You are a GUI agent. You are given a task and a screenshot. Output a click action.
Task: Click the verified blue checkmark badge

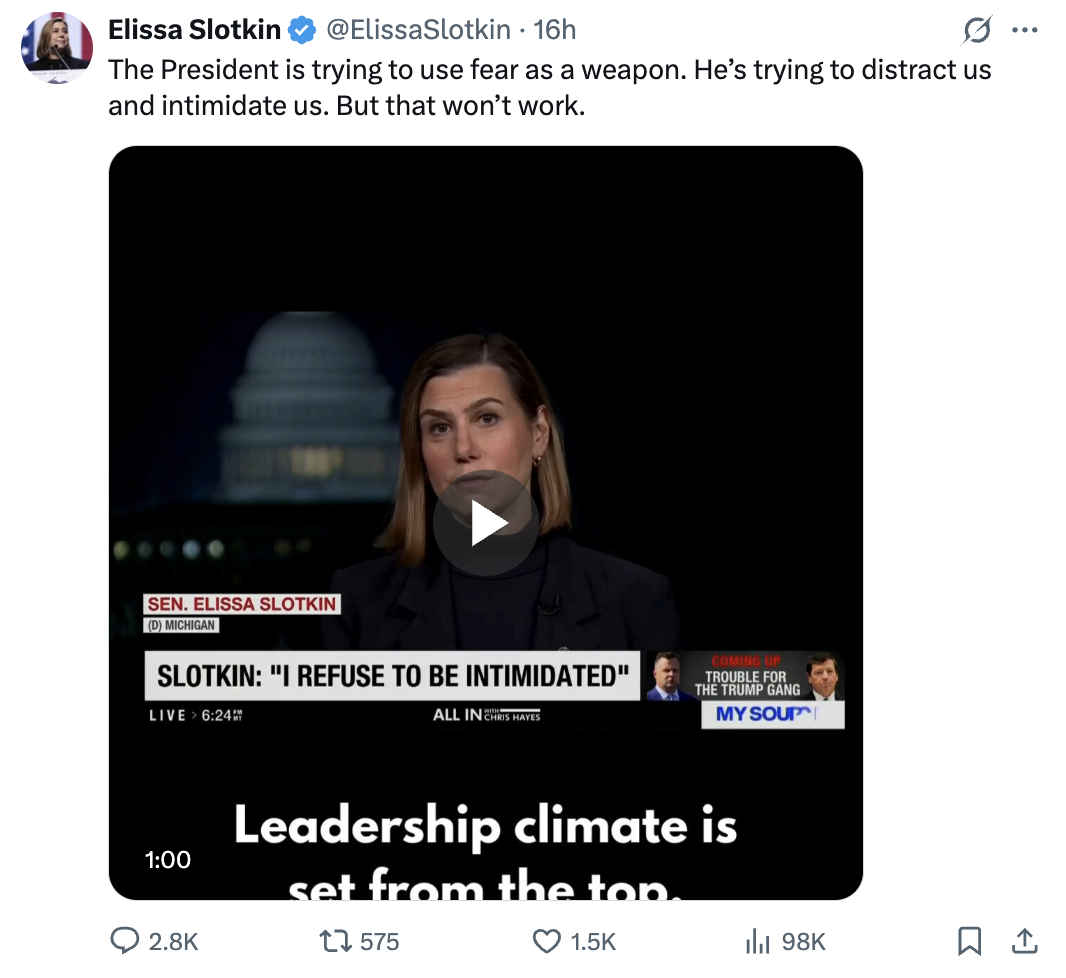[302, 30]
